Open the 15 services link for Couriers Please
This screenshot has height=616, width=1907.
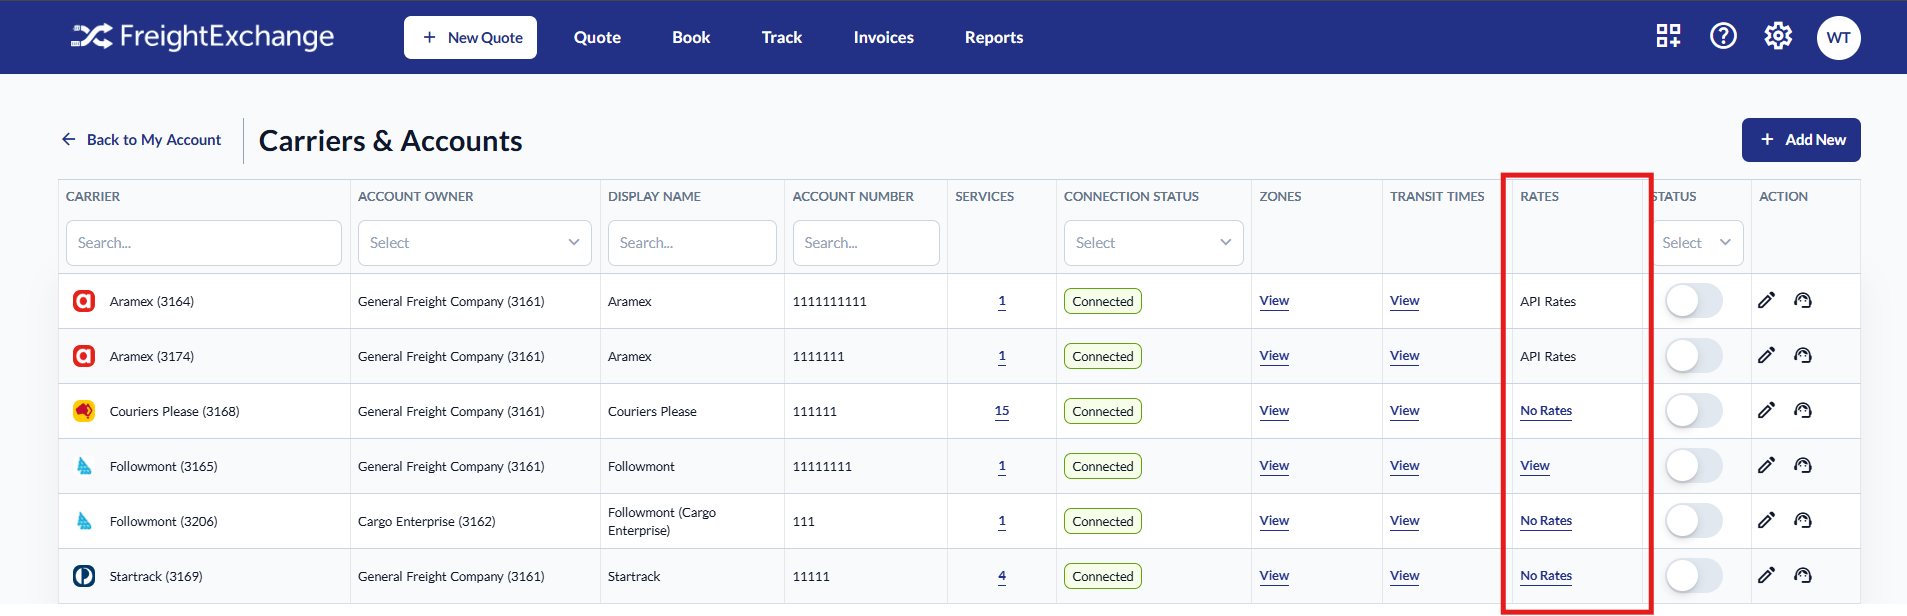[x=1002, y=411]
